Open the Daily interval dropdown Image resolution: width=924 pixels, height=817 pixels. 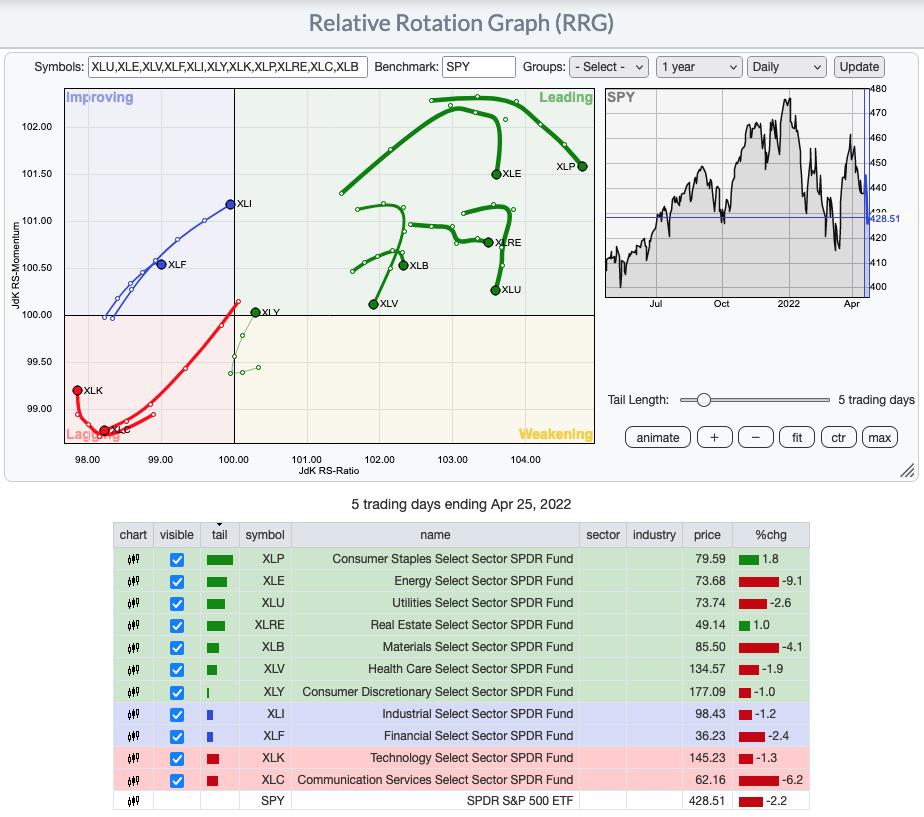786,67
